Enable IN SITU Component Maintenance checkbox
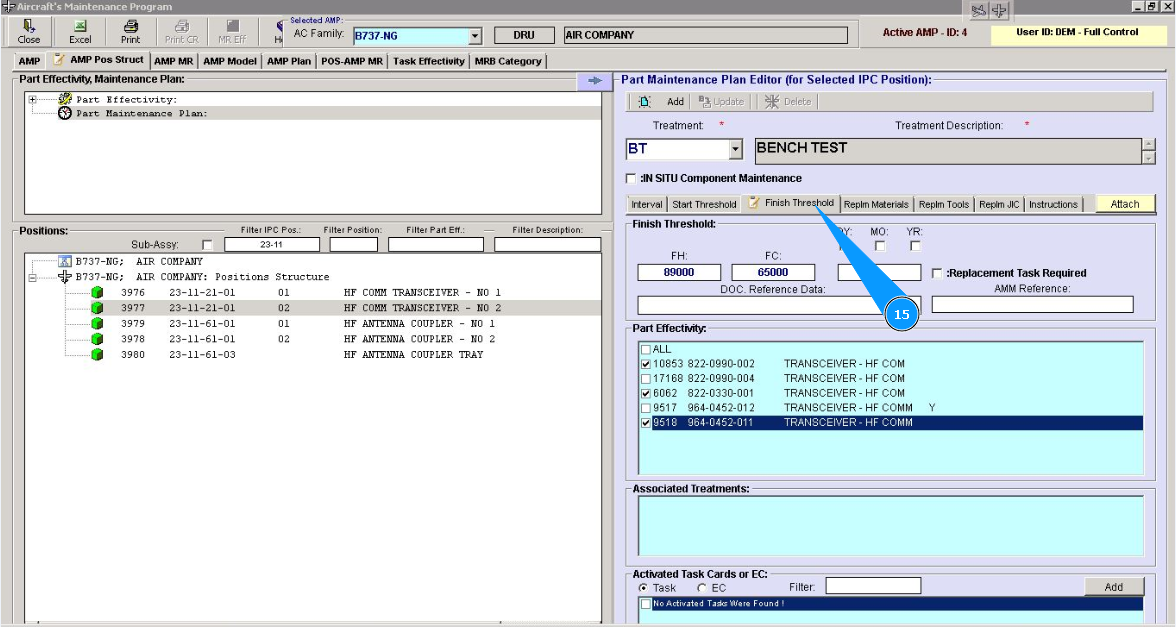This screenshot has height=629, width=1176. point(630,179)
